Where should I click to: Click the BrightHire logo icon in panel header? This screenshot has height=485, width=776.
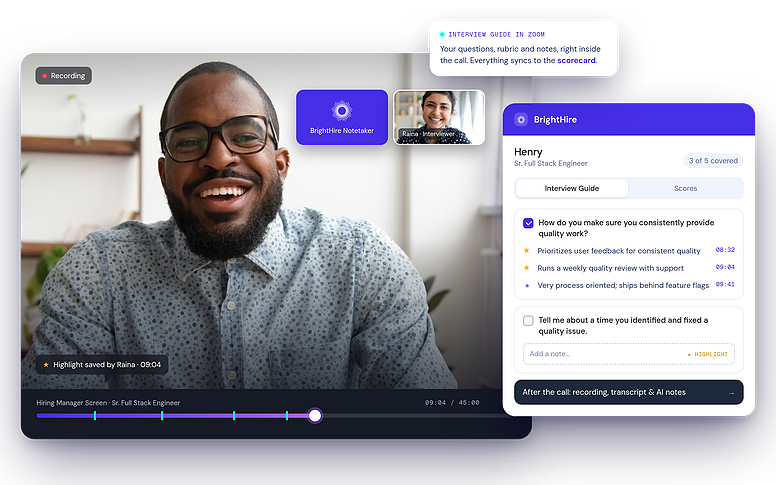521,120
